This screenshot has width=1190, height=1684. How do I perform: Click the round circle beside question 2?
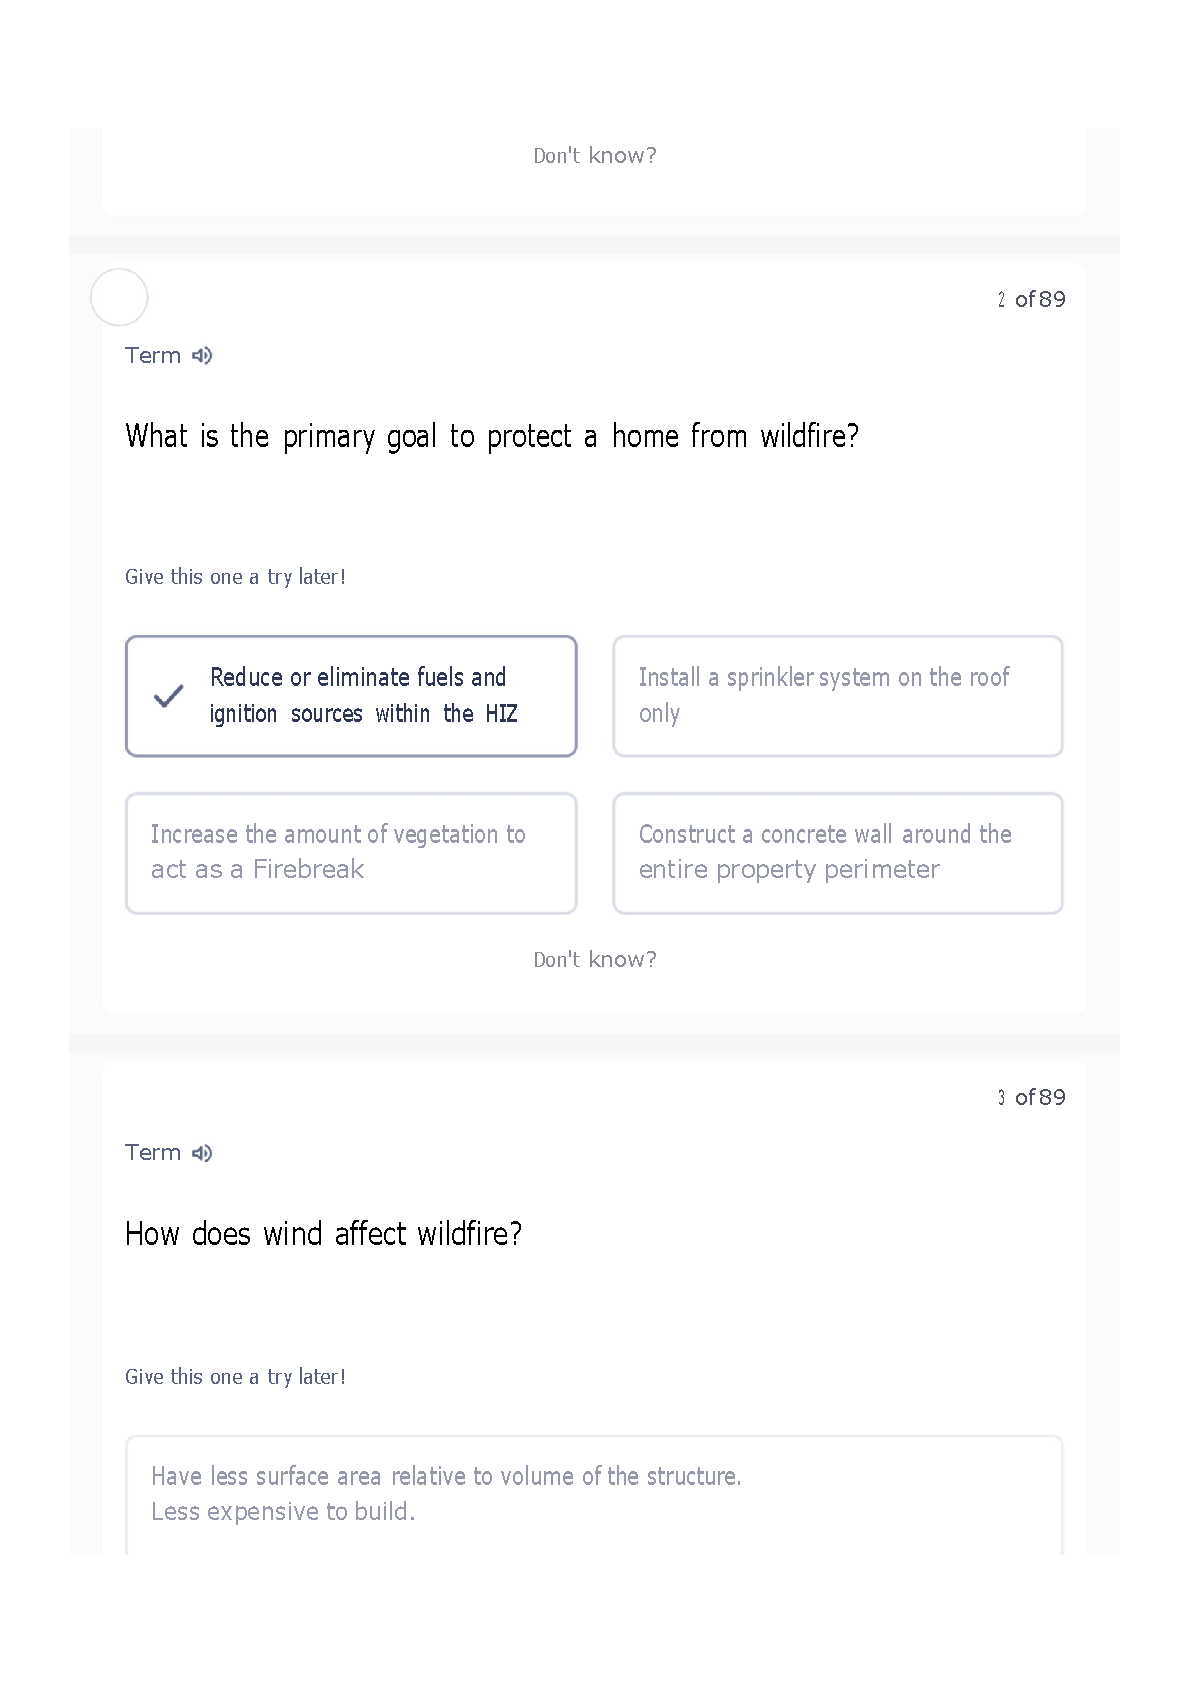(119, 297)
